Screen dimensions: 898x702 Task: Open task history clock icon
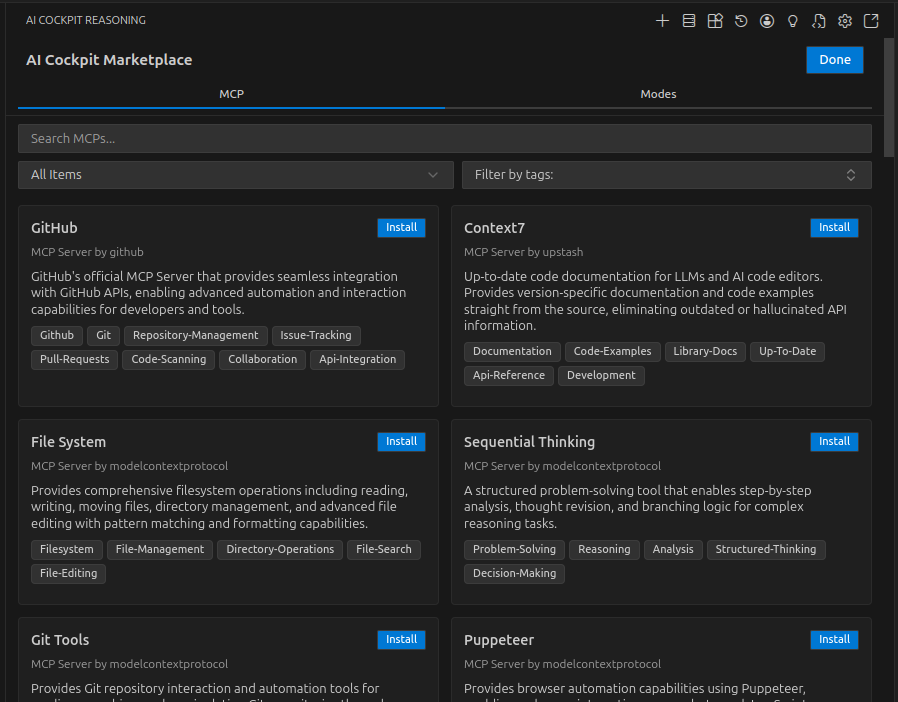tap(741, 21)
